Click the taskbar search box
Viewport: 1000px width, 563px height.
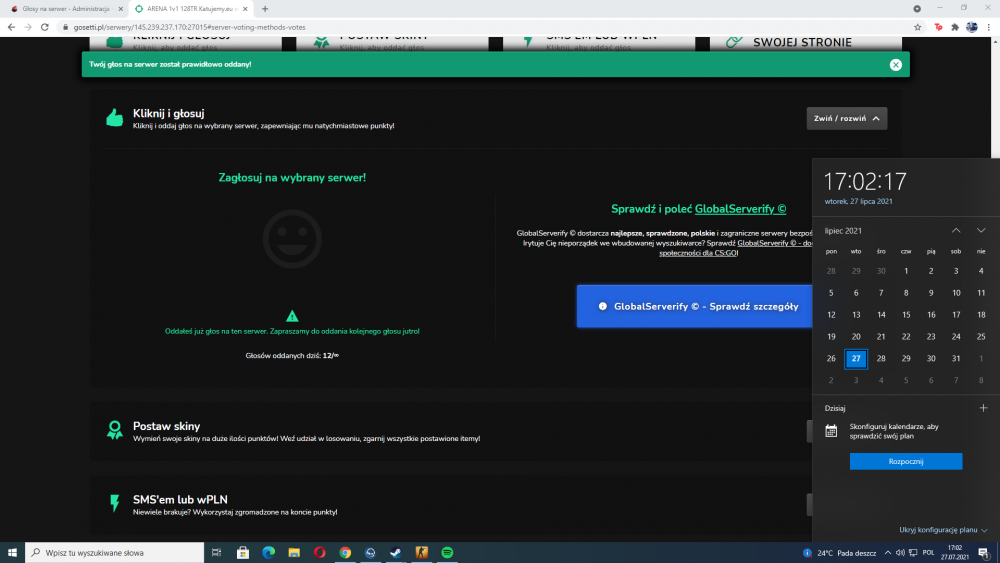(115, 553)
